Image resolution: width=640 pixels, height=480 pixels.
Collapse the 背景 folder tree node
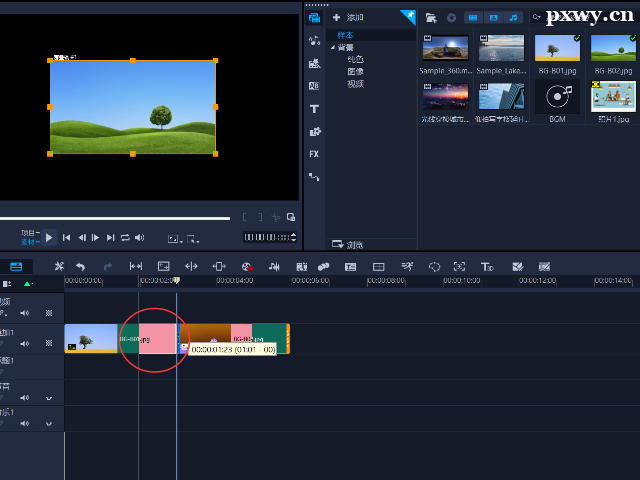(333, 47)
